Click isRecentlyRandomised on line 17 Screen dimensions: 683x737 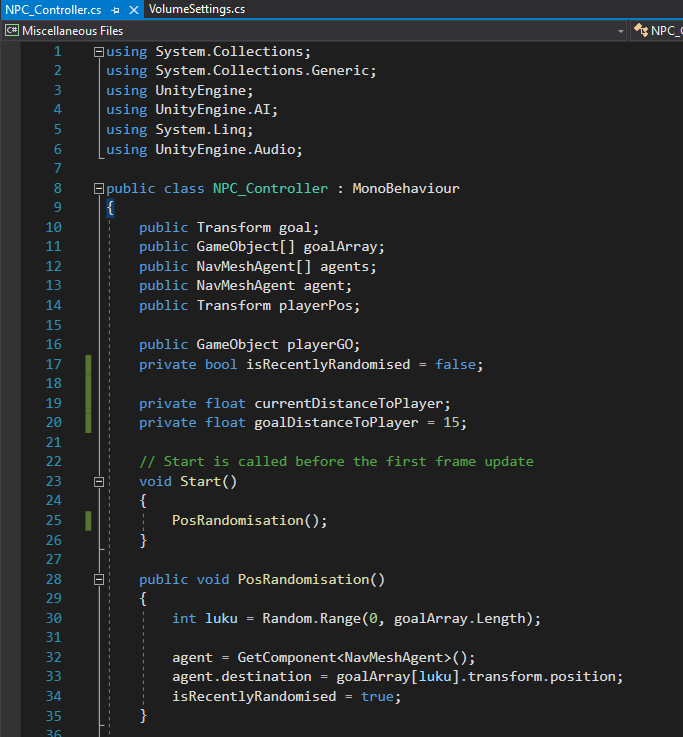point(328,364)
